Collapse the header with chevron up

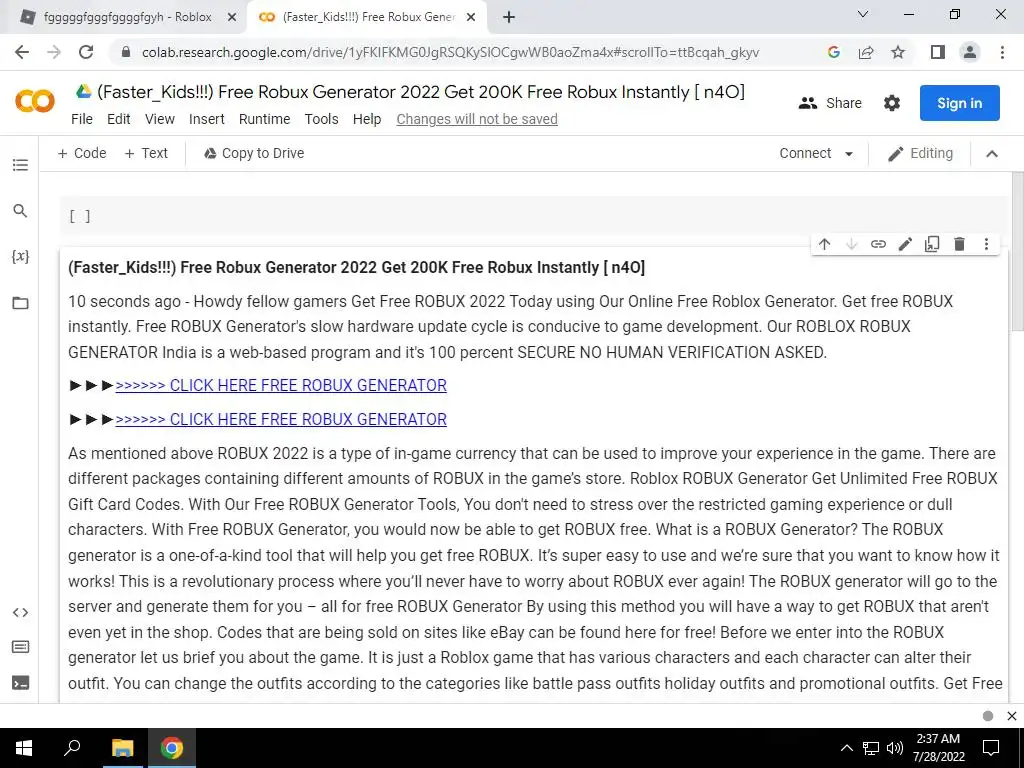[992, 154]
